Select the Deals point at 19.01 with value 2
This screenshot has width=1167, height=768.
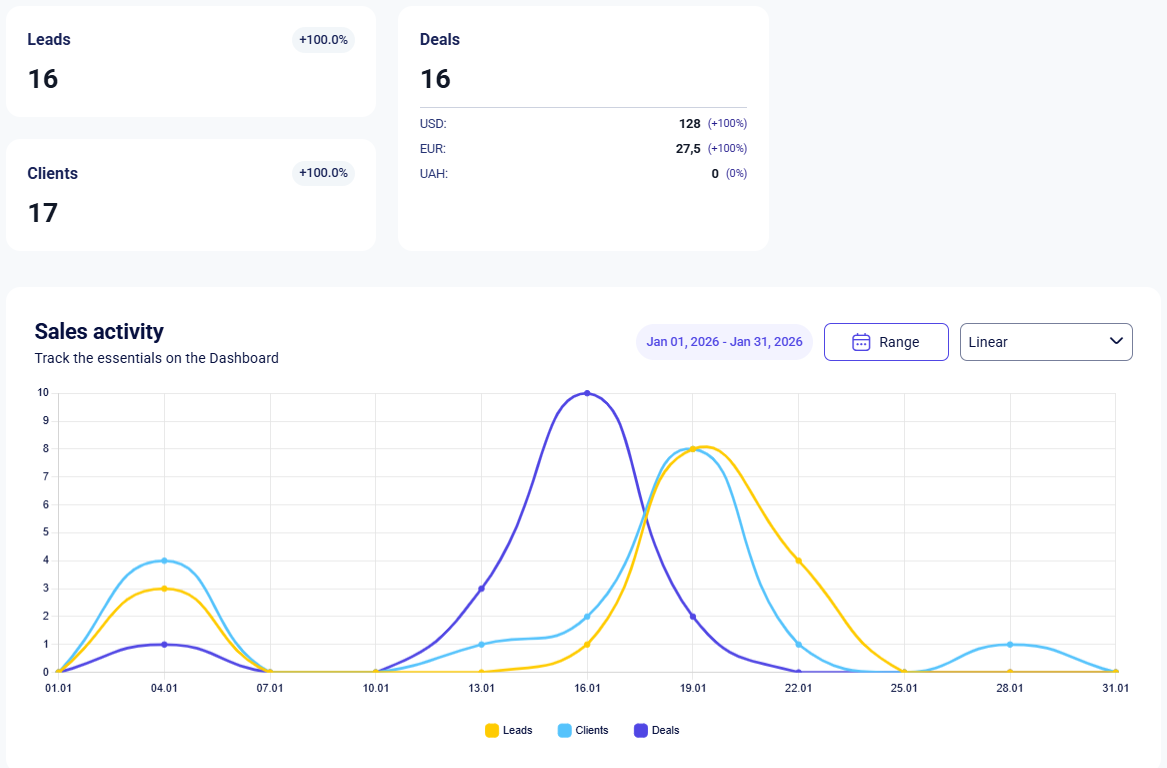pyautogui.click(x=693, y=616)
